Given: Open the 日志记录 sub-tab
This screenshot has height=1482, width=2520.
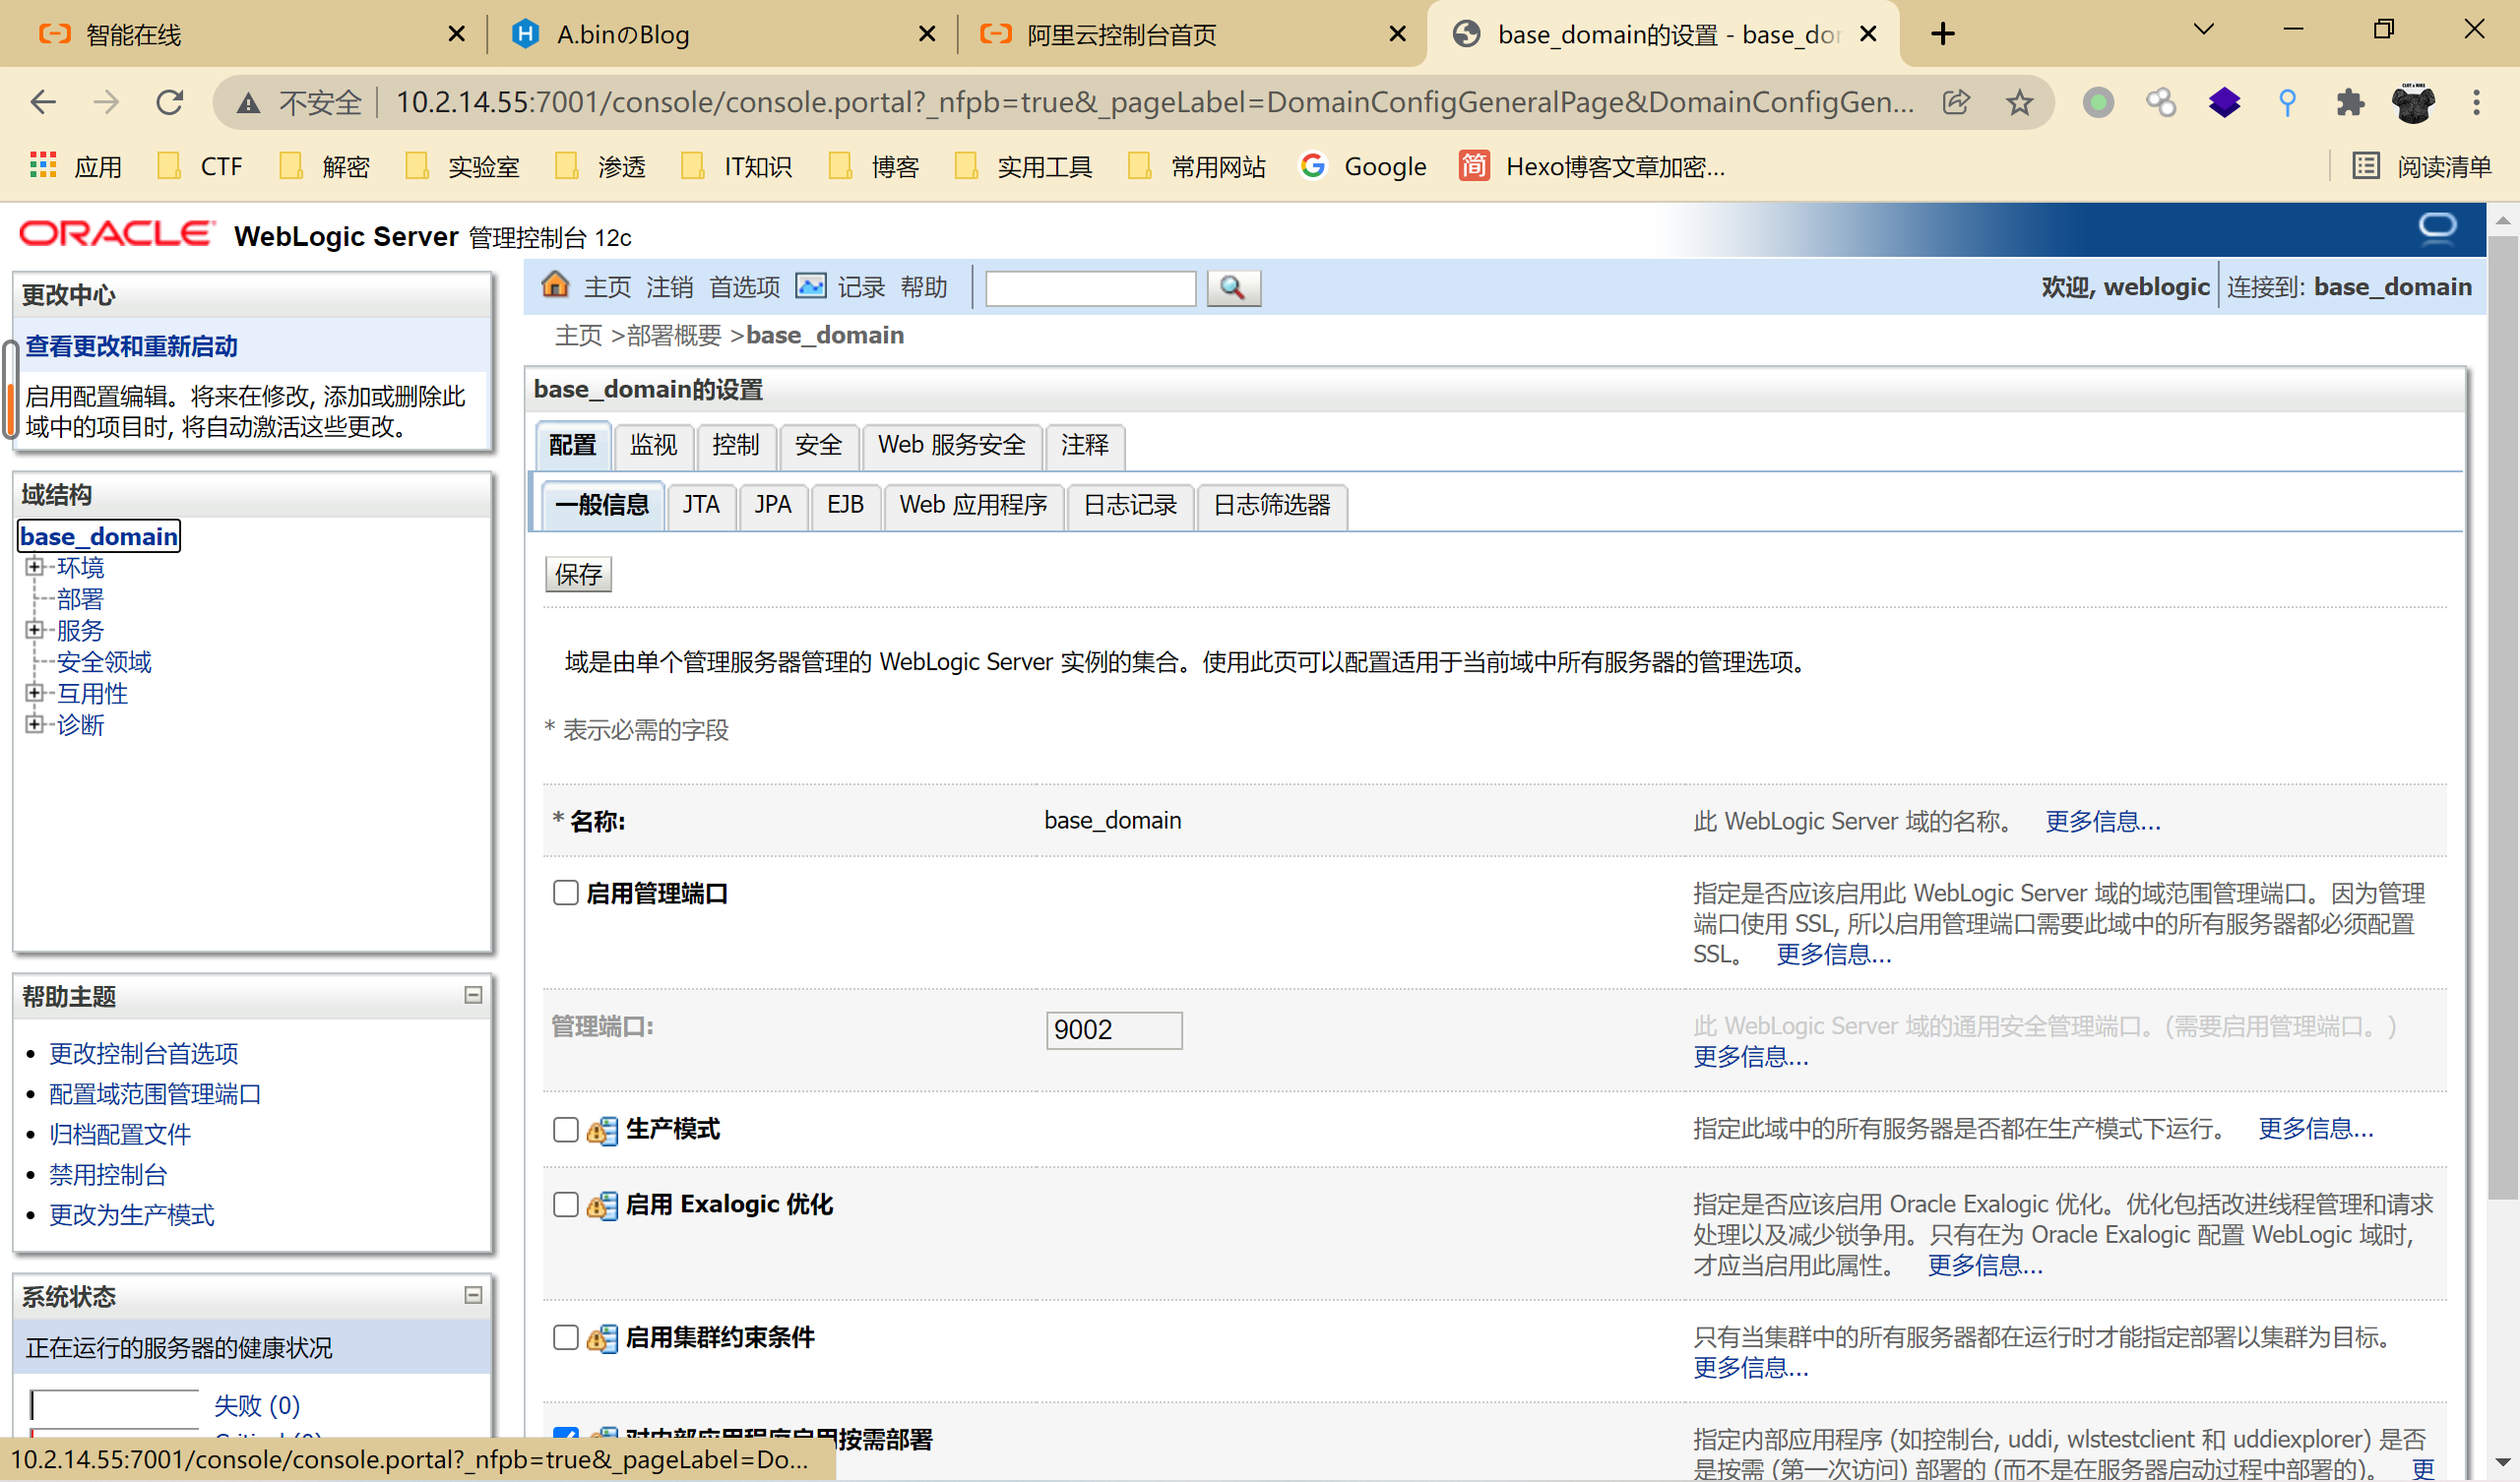Looking at the screenshot, I should [1130, 505].
